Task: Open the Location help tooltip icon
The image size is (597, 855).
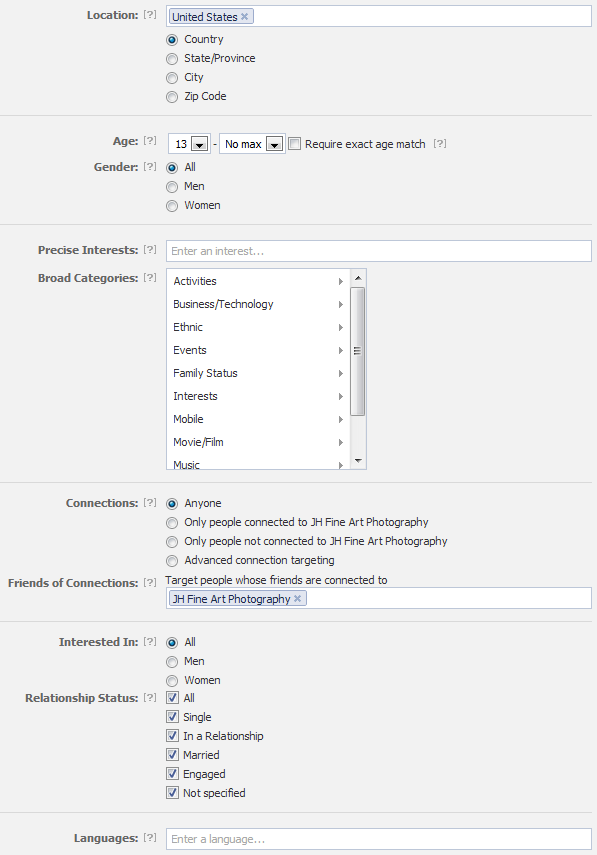Action: [x=150, y=15]
